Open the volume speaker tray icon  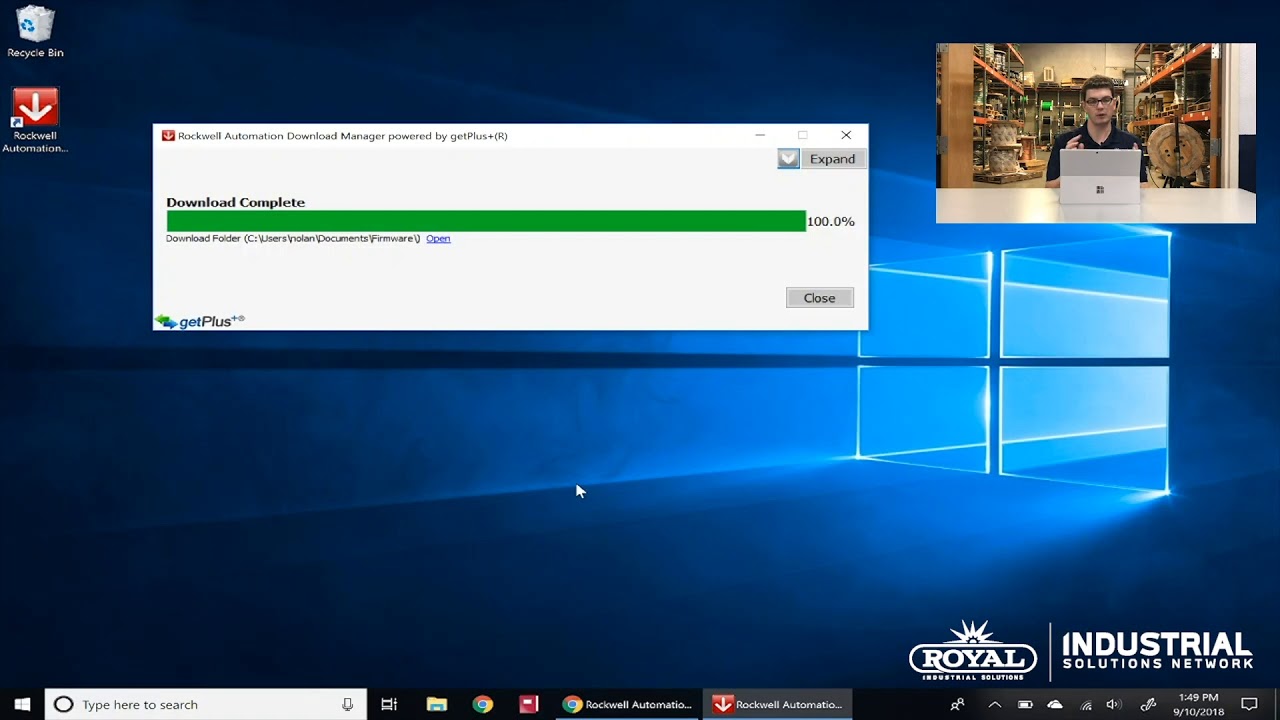[x=1114, y=704]
